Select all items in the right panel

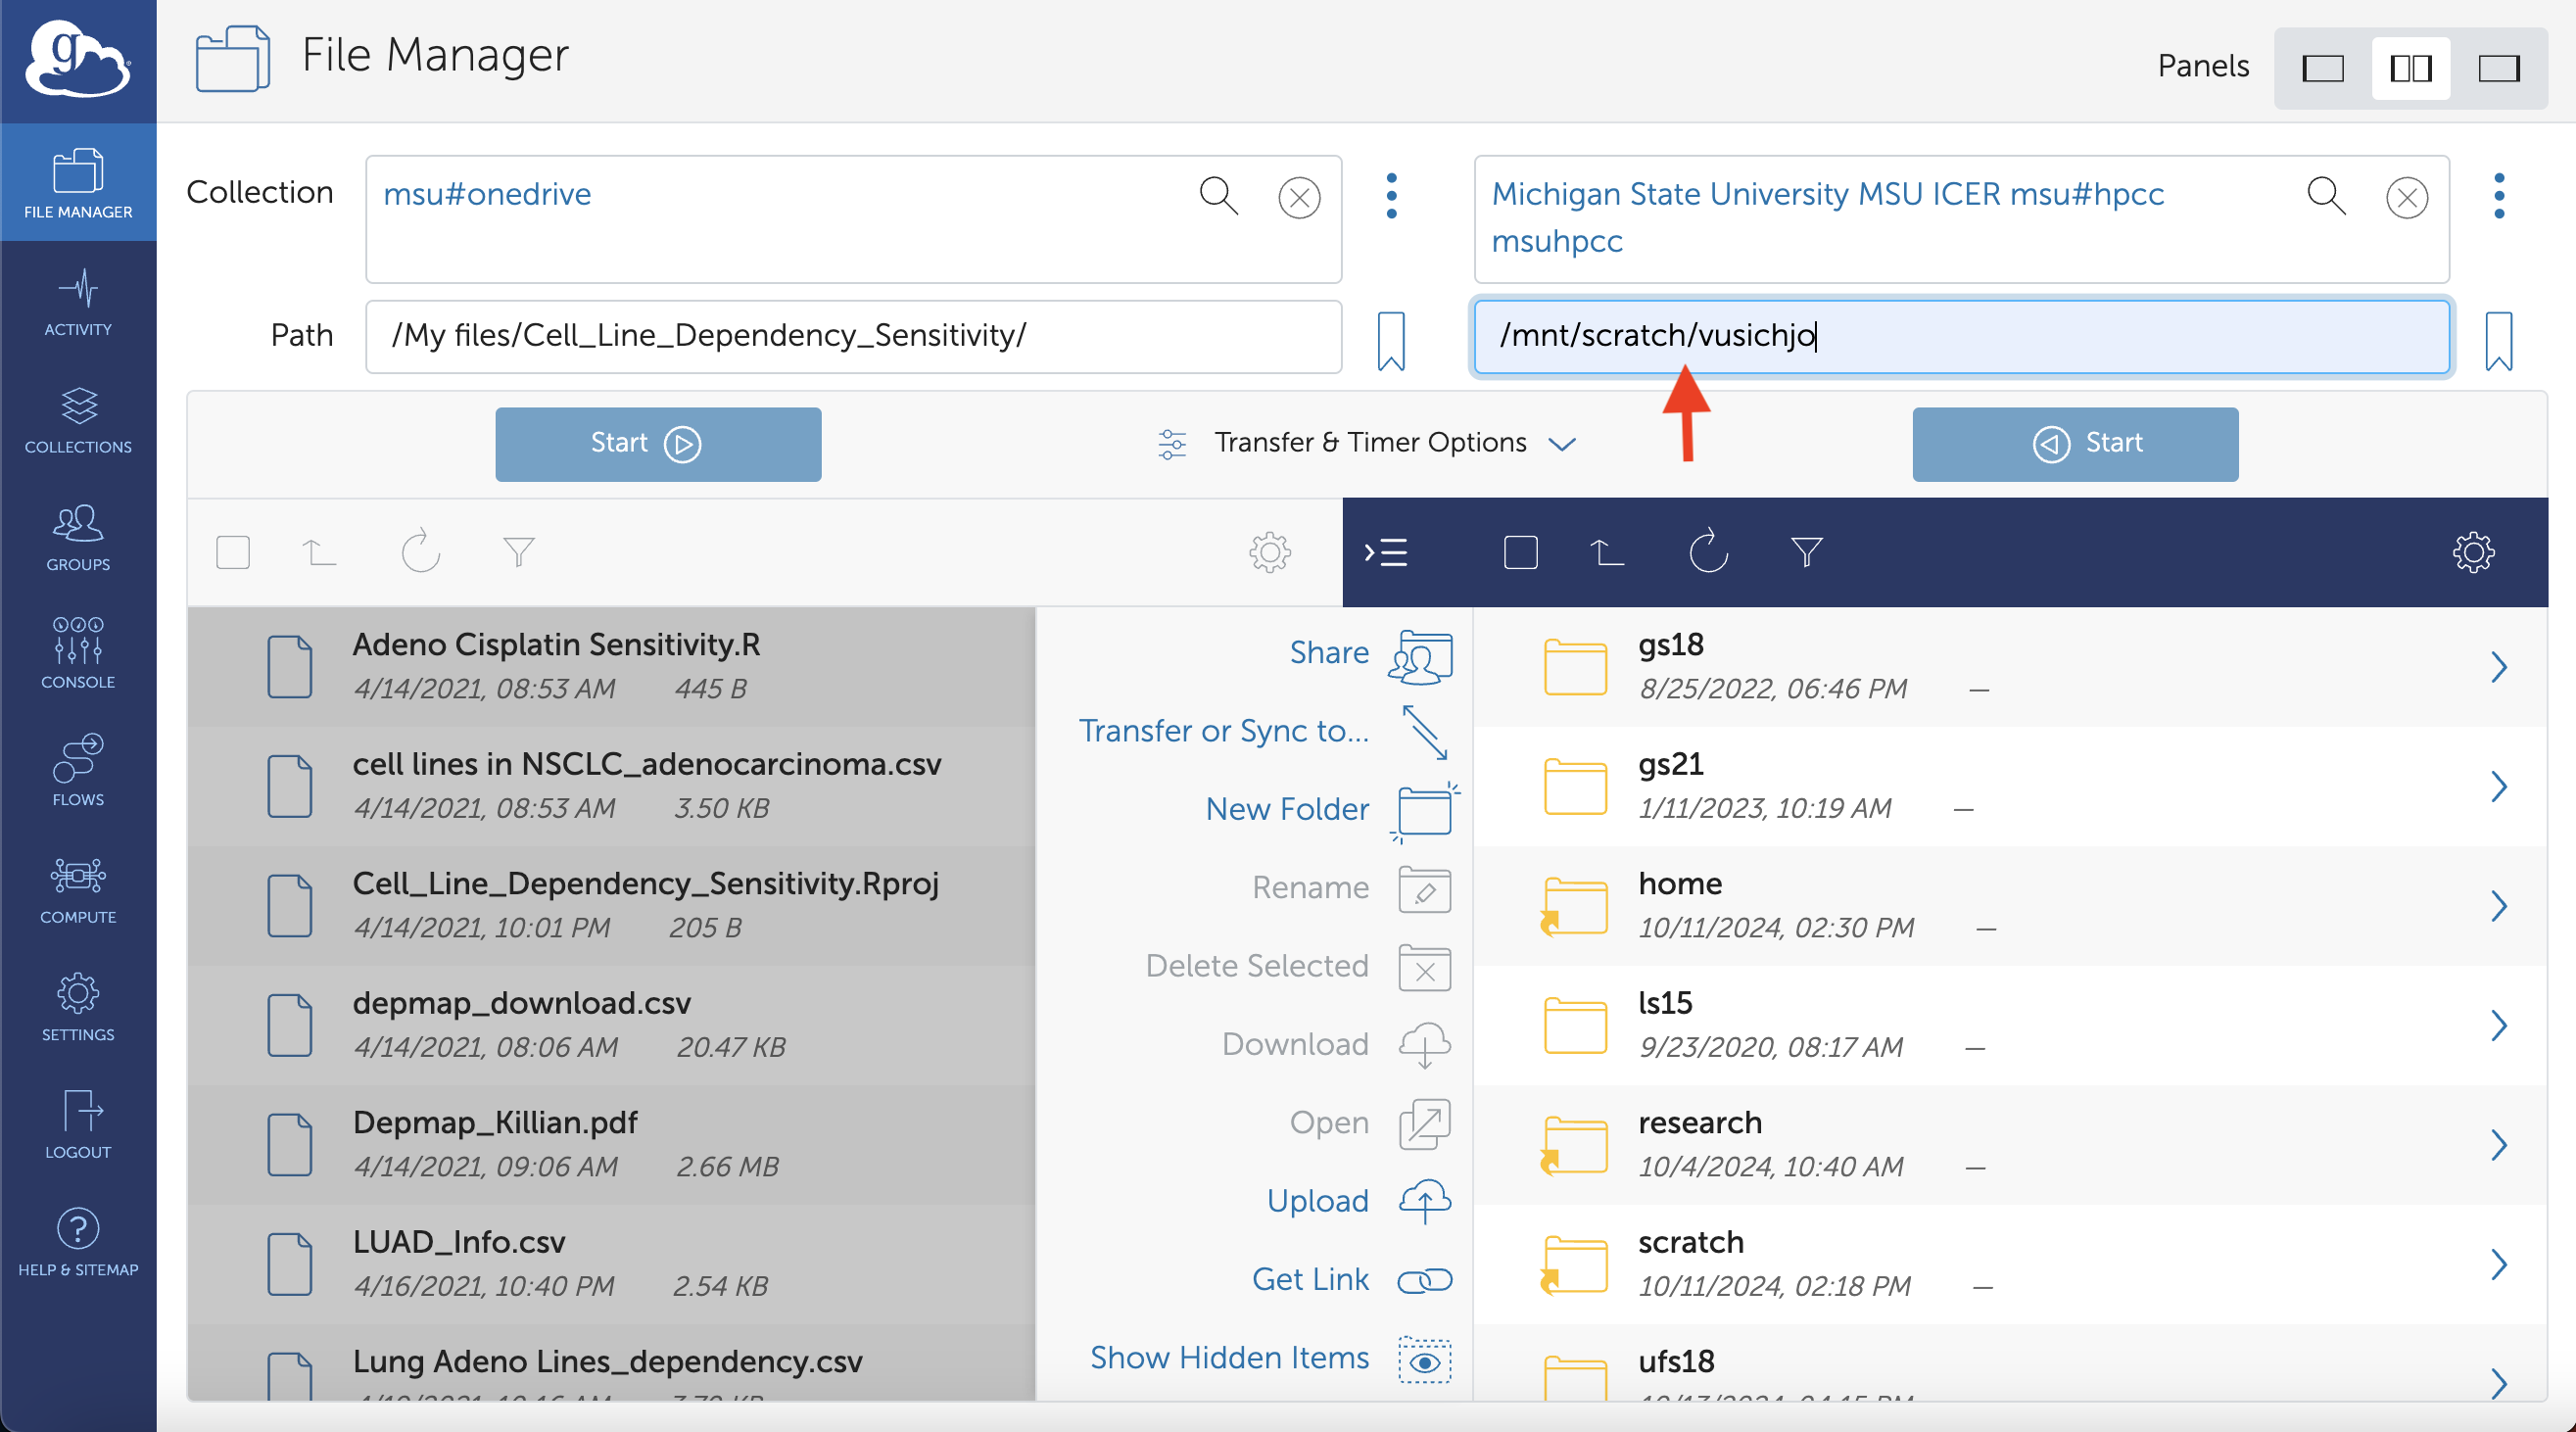(x=1520, y=552)
